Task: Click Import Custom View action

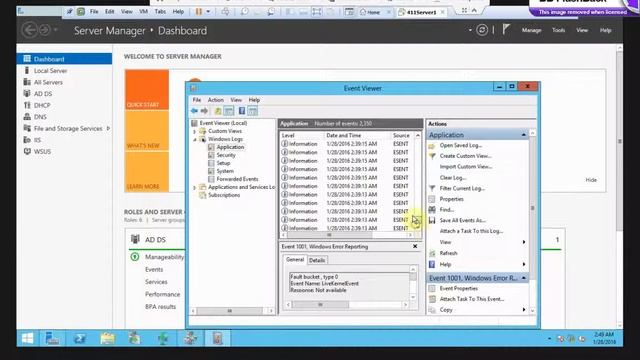Action: coord(466,167)
